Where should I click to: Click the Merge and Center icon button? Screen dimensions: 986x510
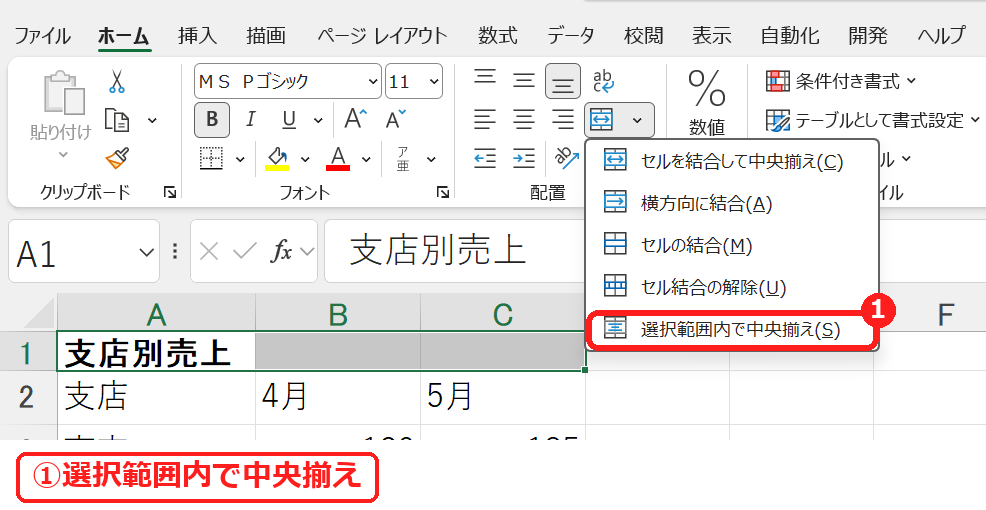(x=602, y=119)
